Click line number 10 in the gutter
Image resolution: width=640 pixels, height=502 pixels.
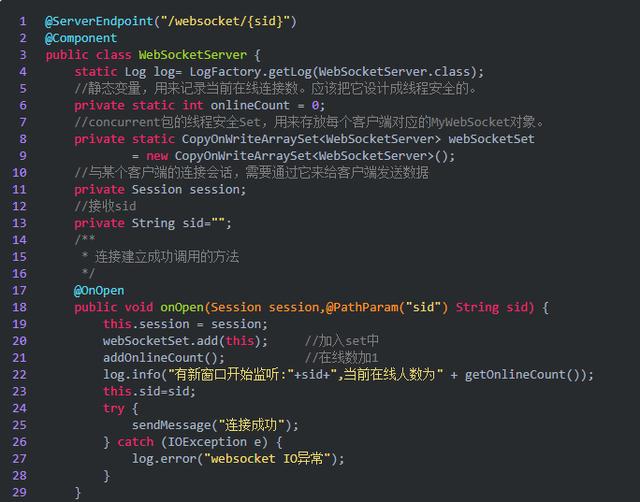tap(20, 173)
